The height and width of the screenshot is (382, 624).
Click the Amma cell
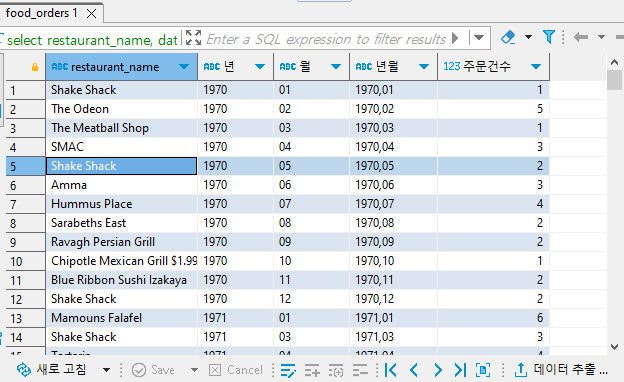121,185
